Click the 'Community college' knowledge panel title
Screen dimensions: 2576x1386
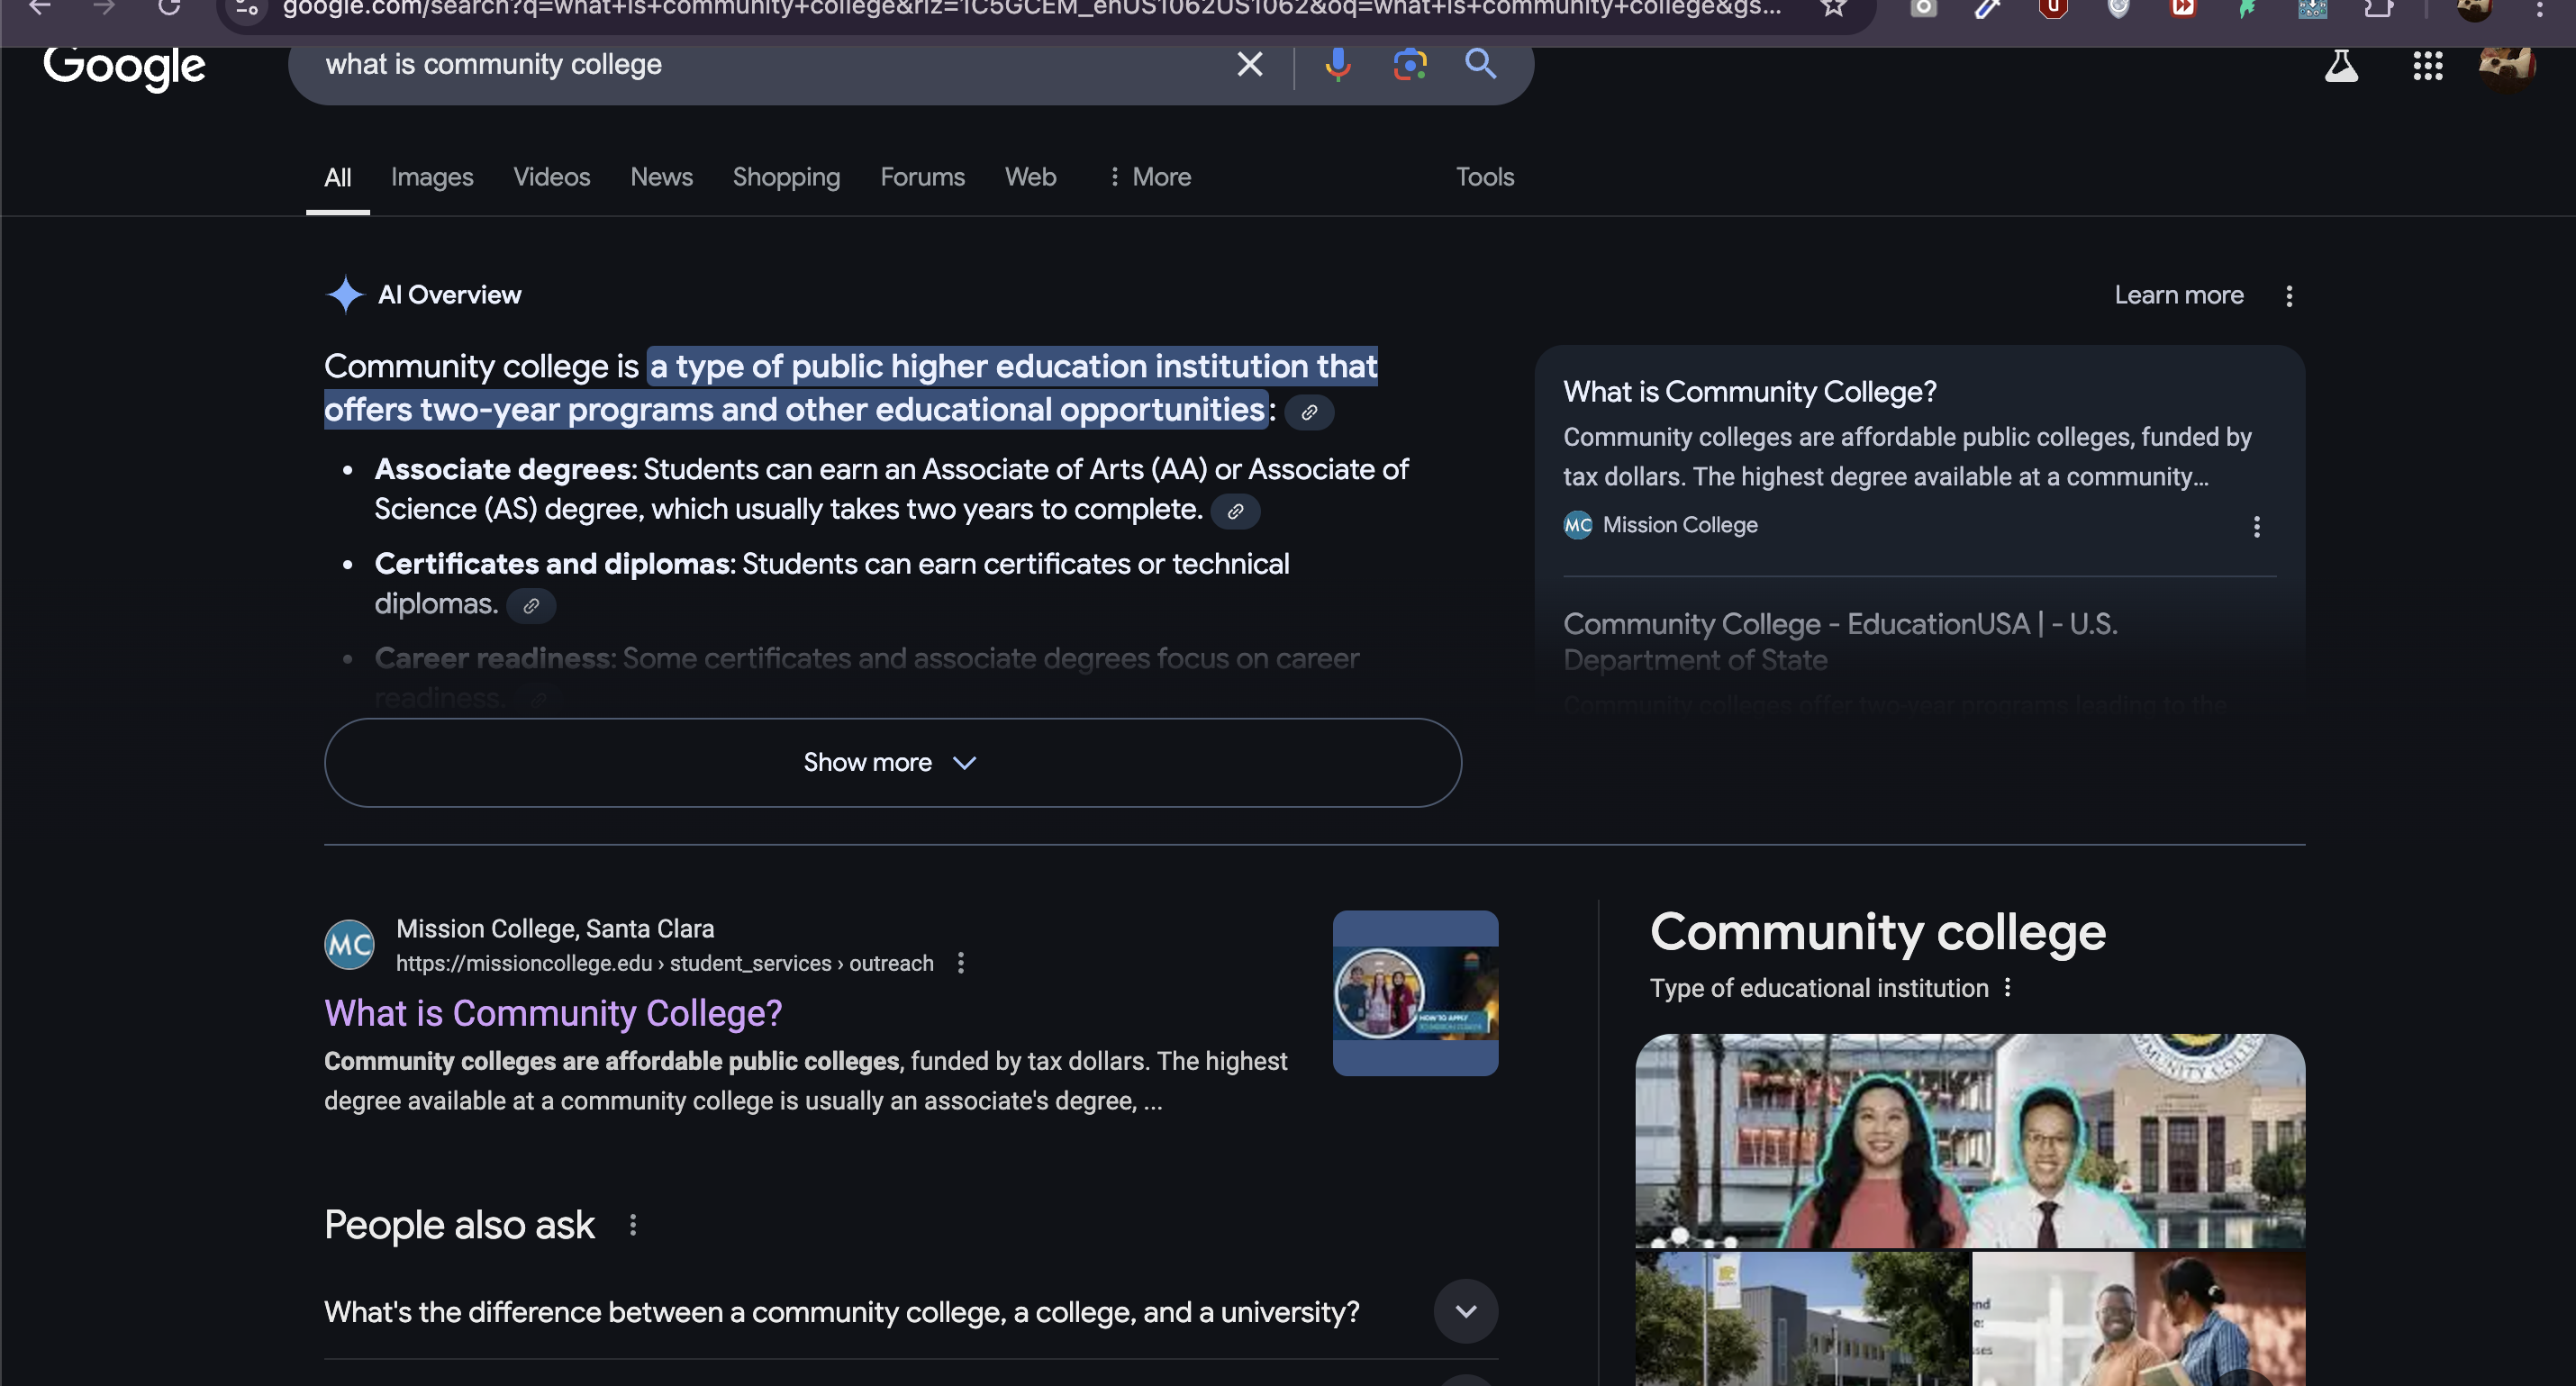coord(1877,932)
